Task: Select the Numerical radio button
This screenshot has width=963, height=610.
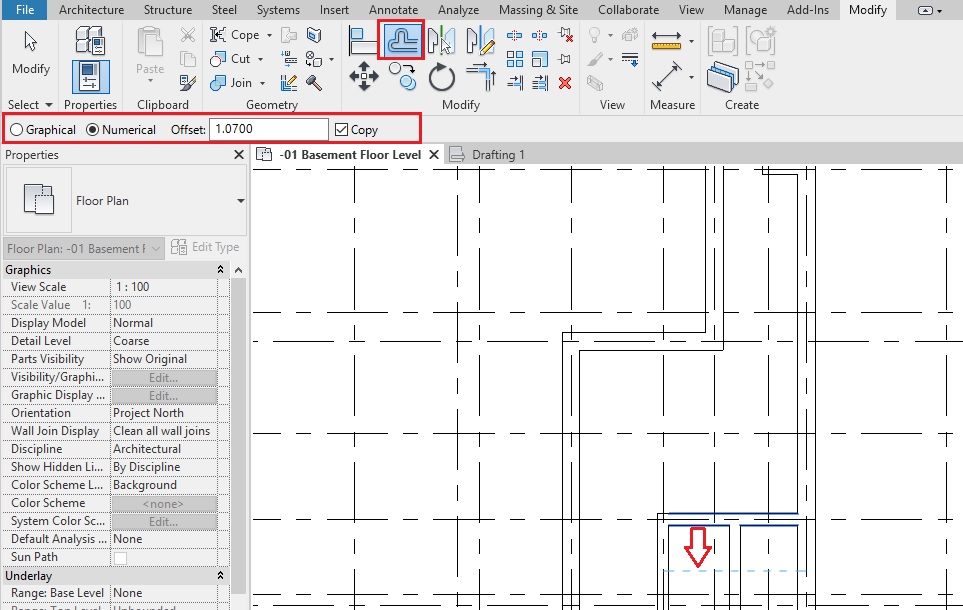Action: pos(93,130)
